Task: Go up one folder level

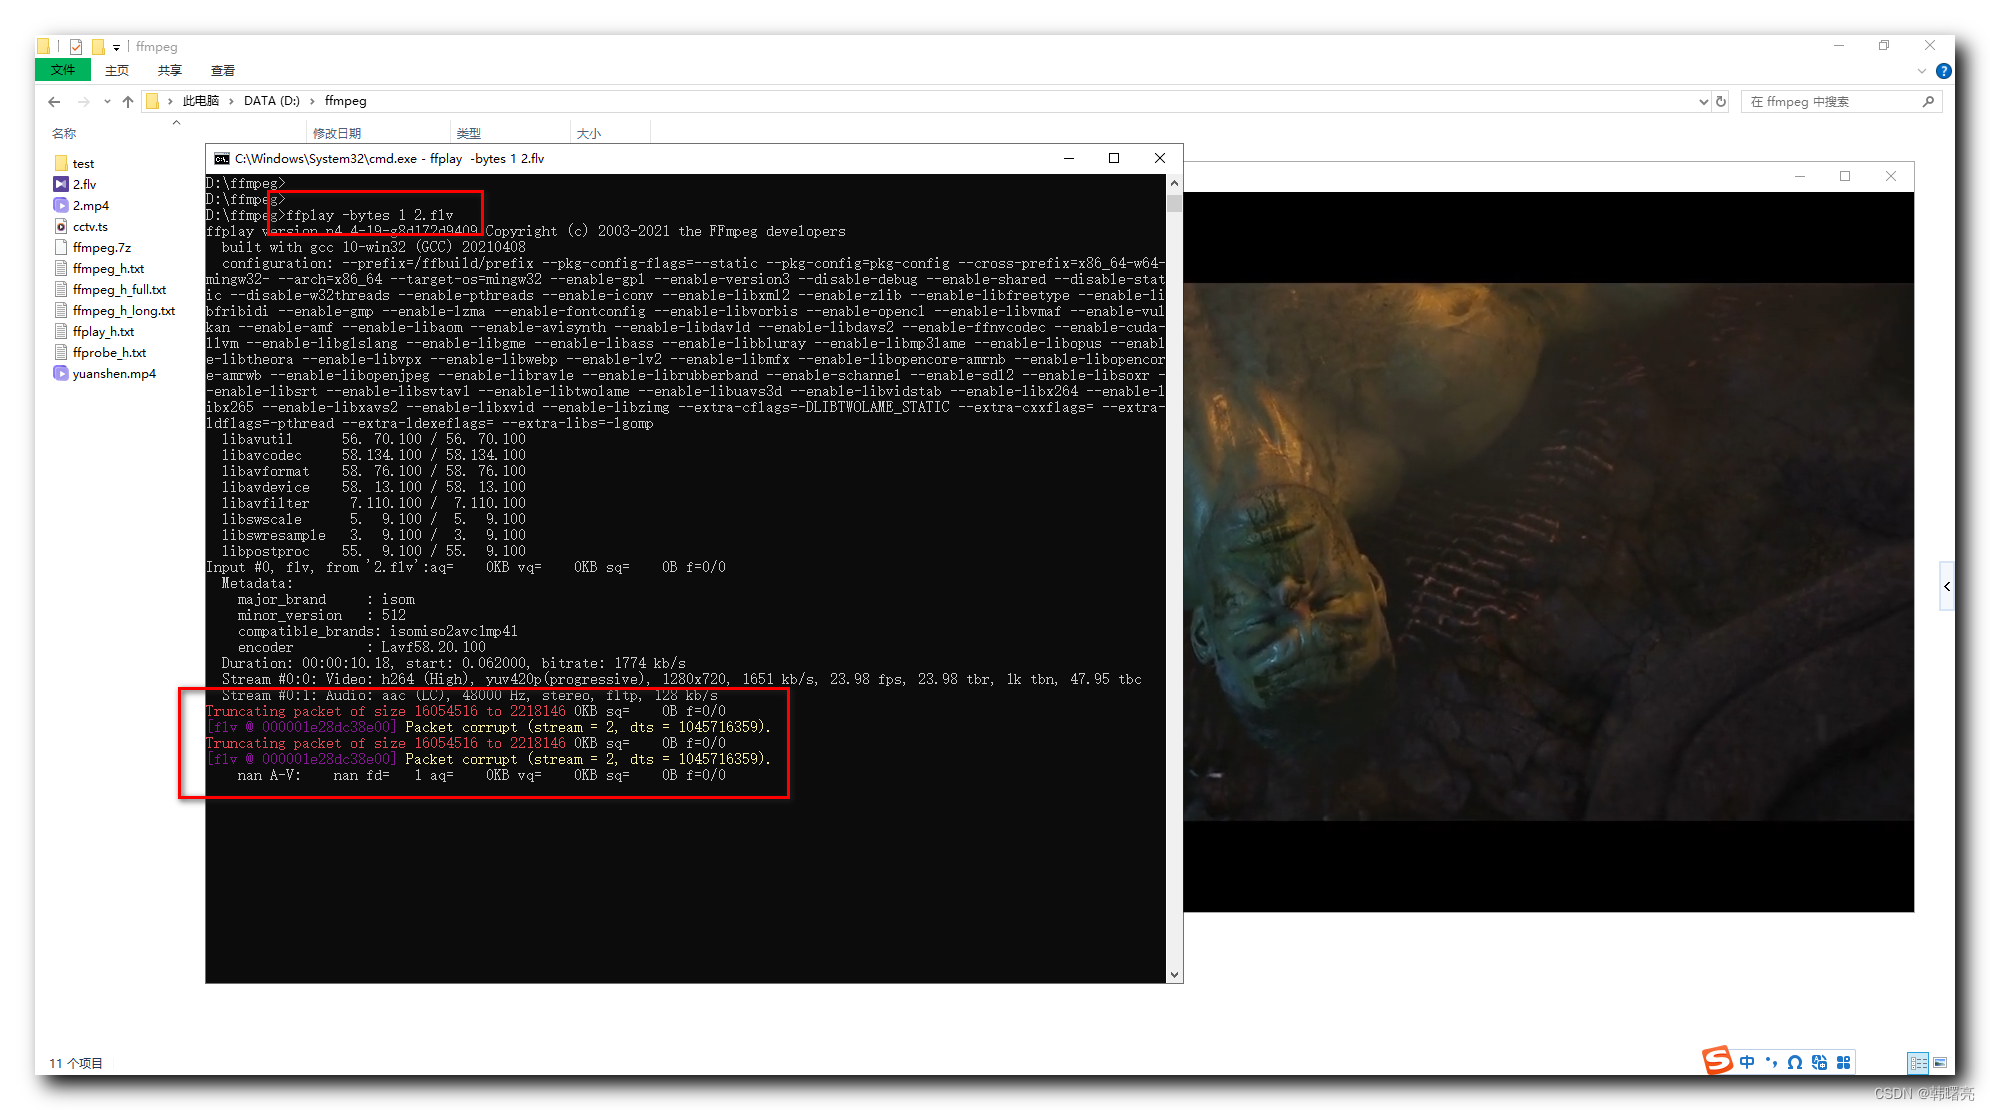Action: [x=127, y=101]
